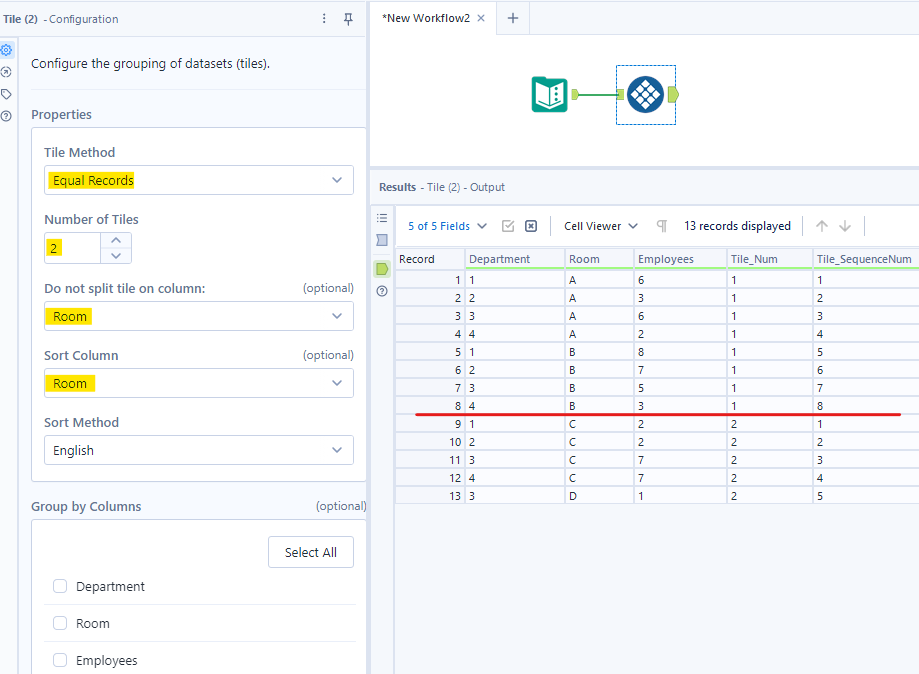Select the green output anchor in Results
The height and width of the screenshot is (674, 919).
pos(381,268)
